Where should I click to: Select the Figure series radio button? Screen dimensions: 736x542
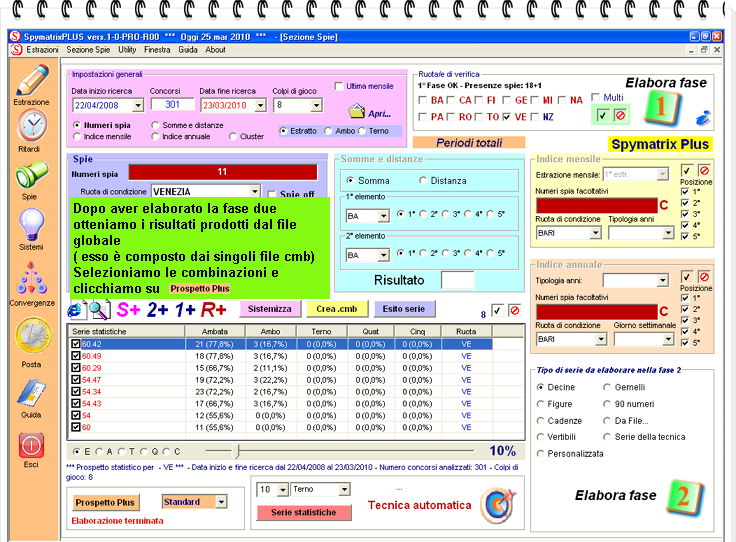point(540,404)
